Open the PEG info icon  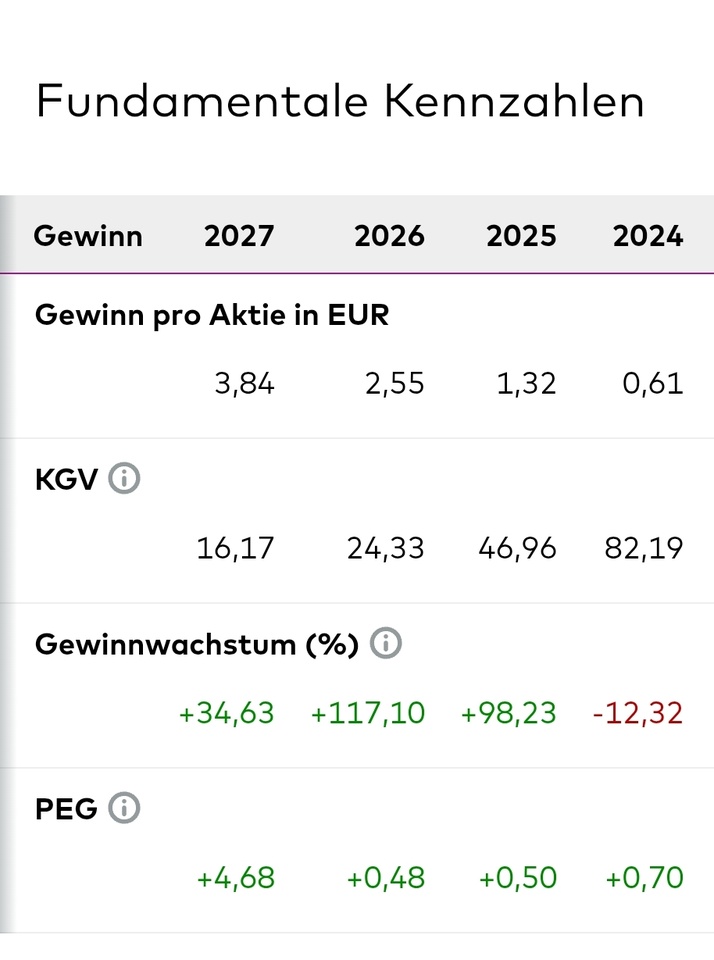click(x=124, y=808)
